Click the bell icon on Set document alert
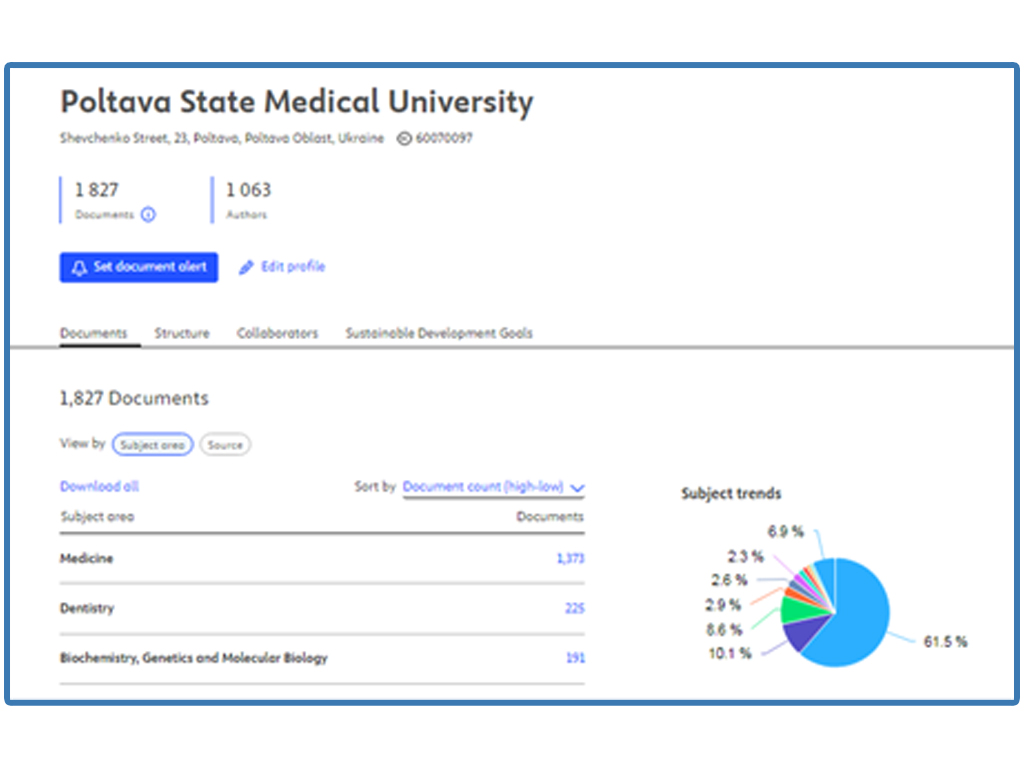 pos(79,268)
